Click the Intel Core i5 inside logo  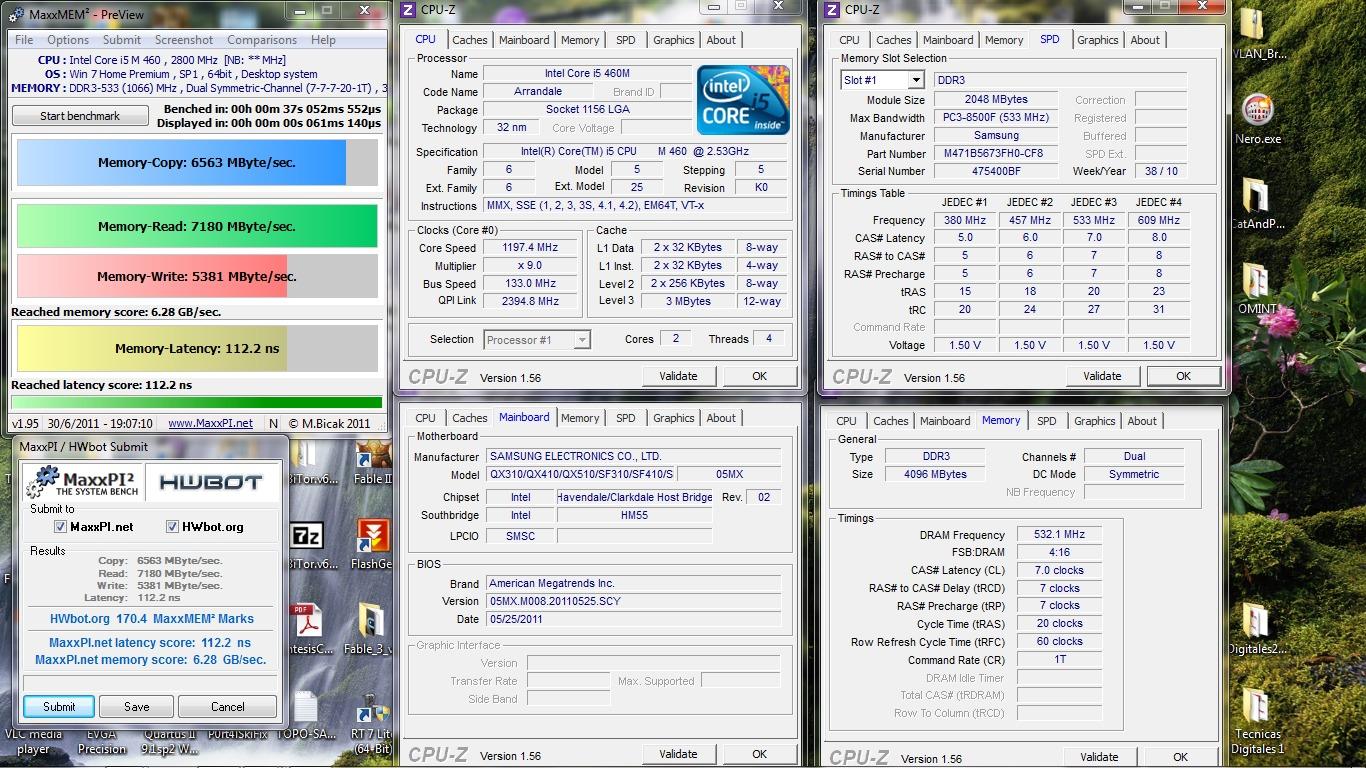click(x=743, y=99)
